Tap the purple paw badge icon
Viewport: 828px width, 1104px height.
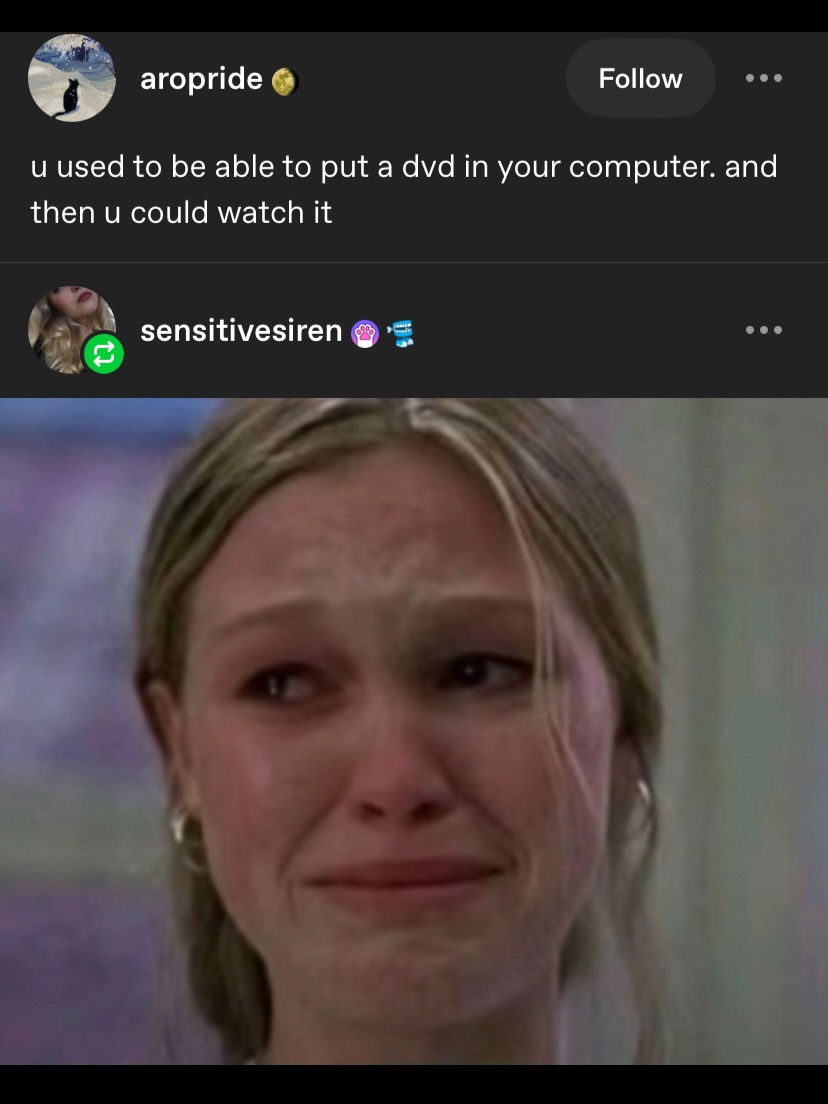[x=365, y=334]
